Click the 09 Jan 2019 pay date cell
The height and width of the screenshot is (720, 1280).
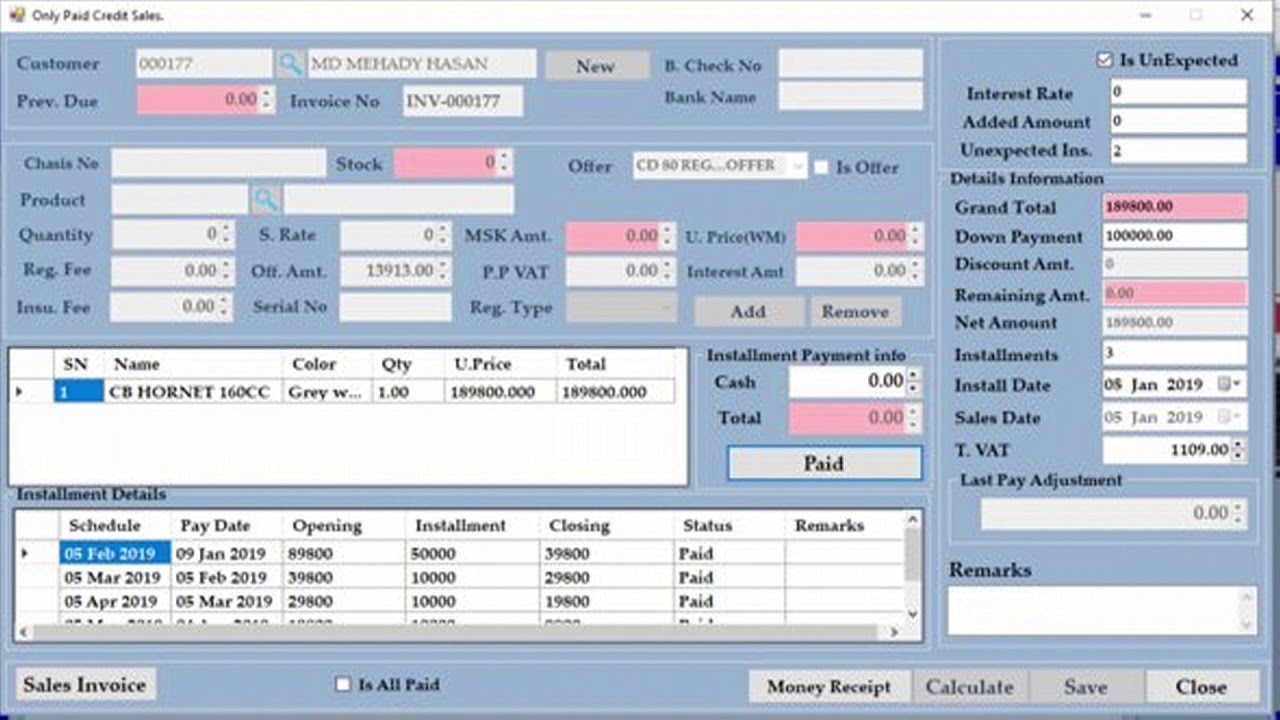(228, 553)
